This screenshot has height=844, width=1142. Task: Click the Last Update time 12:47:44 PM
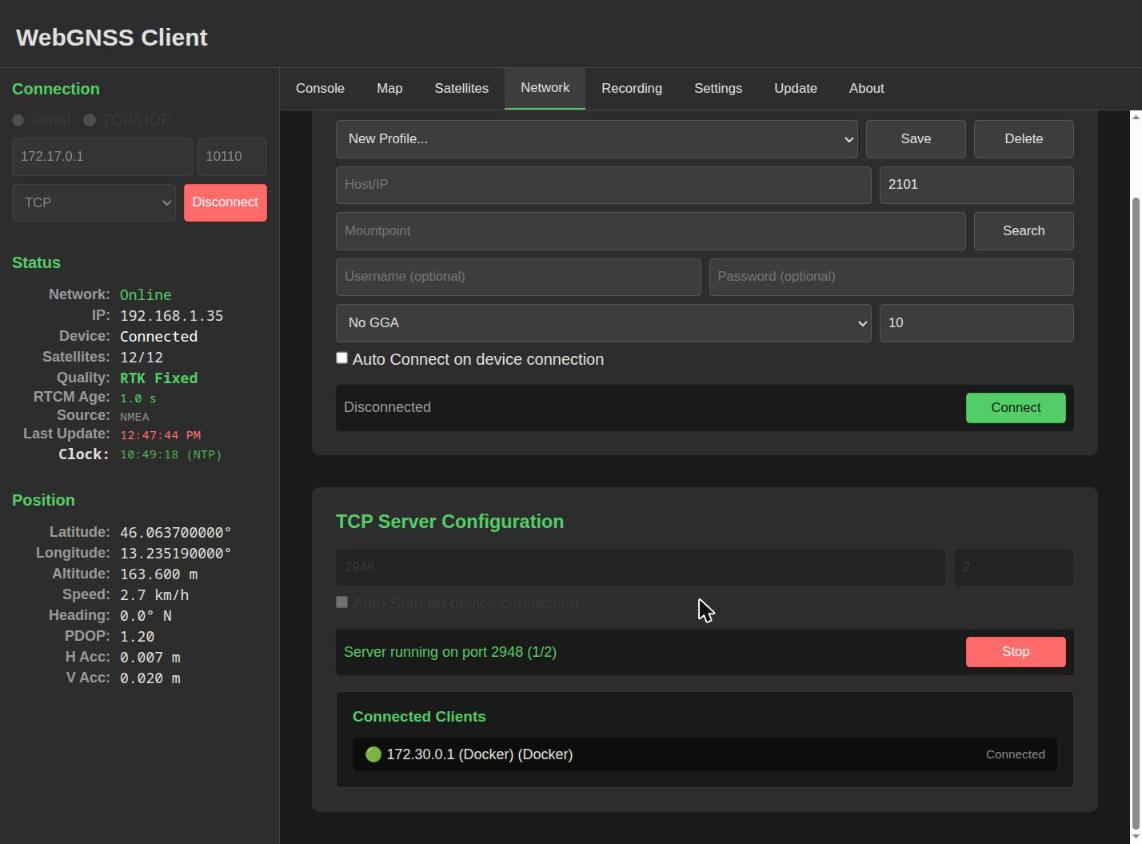point(160,435)
